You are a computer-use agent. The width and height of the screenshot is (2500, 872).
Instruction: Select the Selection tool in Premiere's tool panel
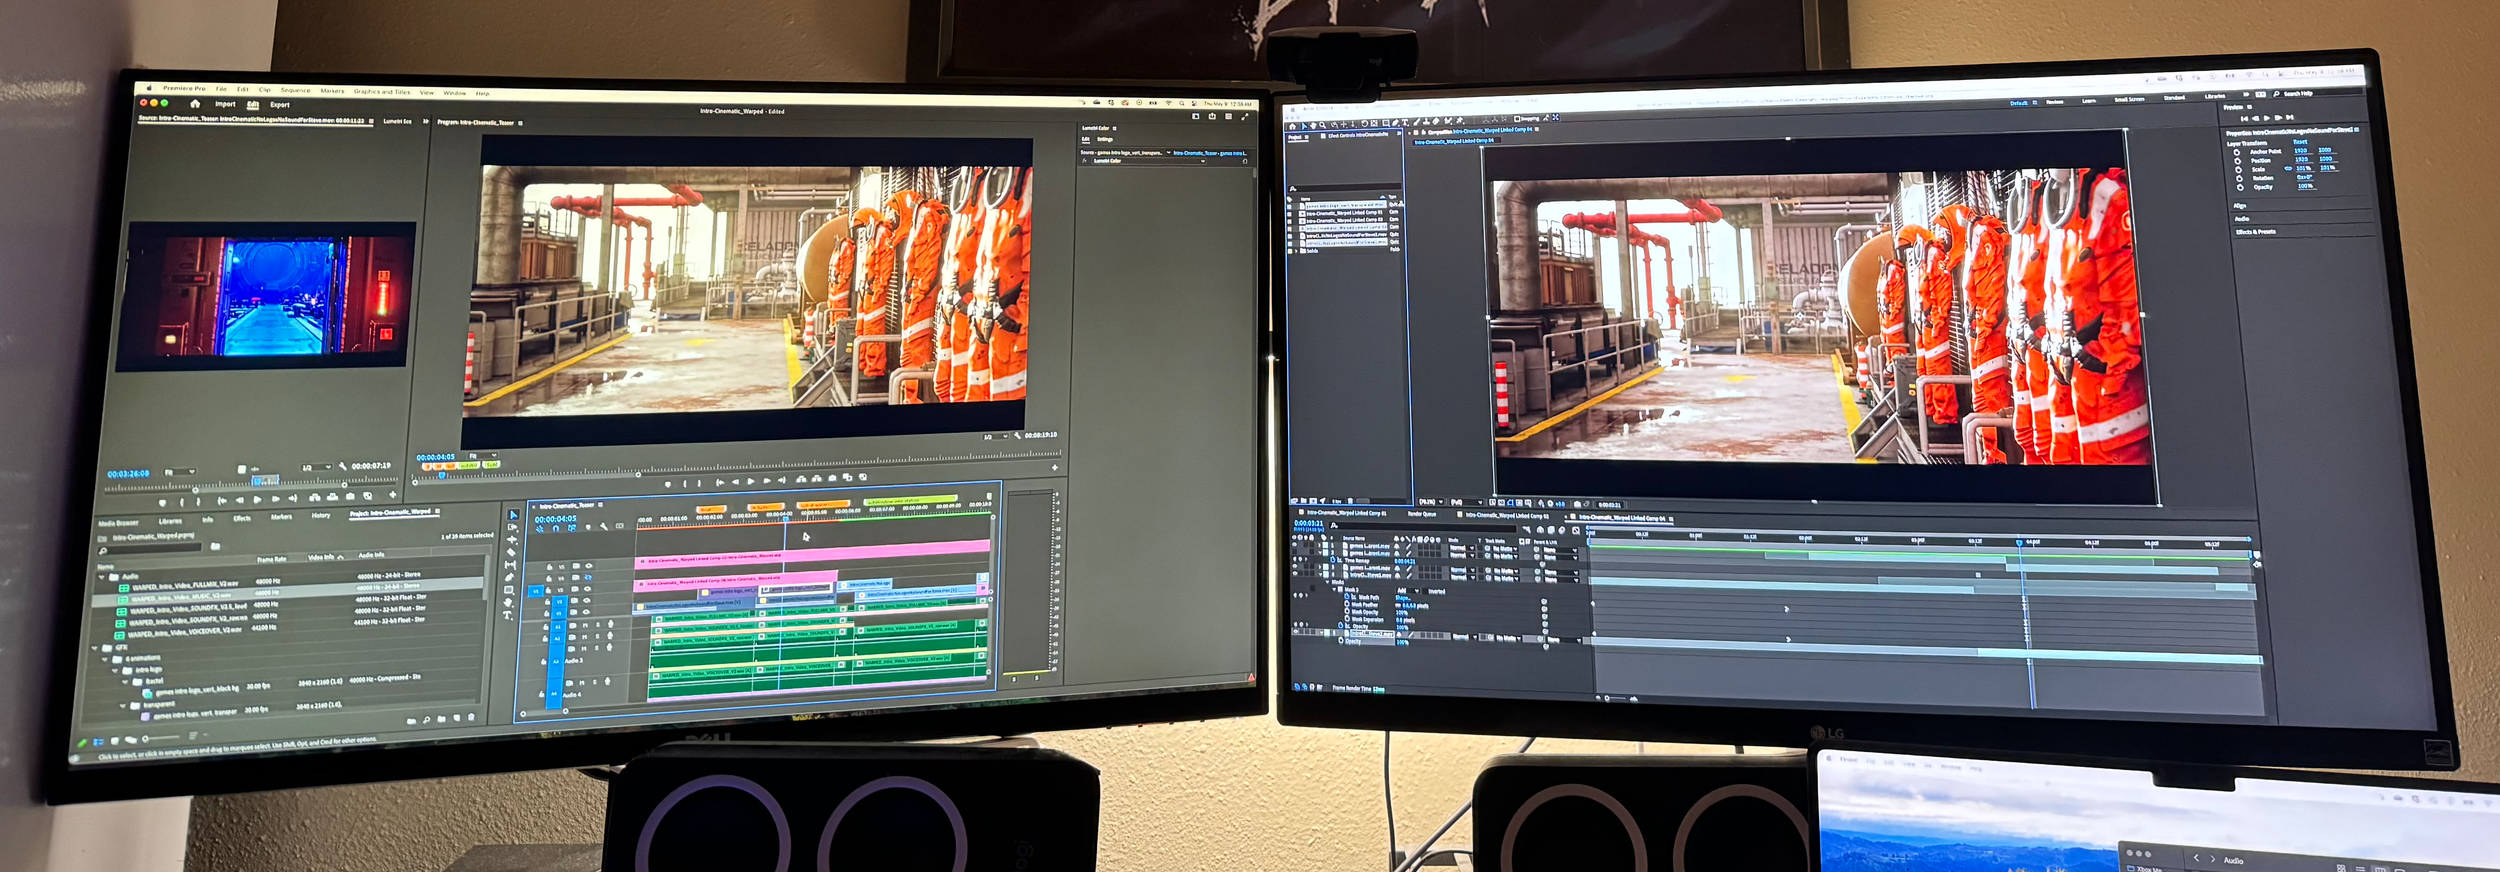[513, 514]
